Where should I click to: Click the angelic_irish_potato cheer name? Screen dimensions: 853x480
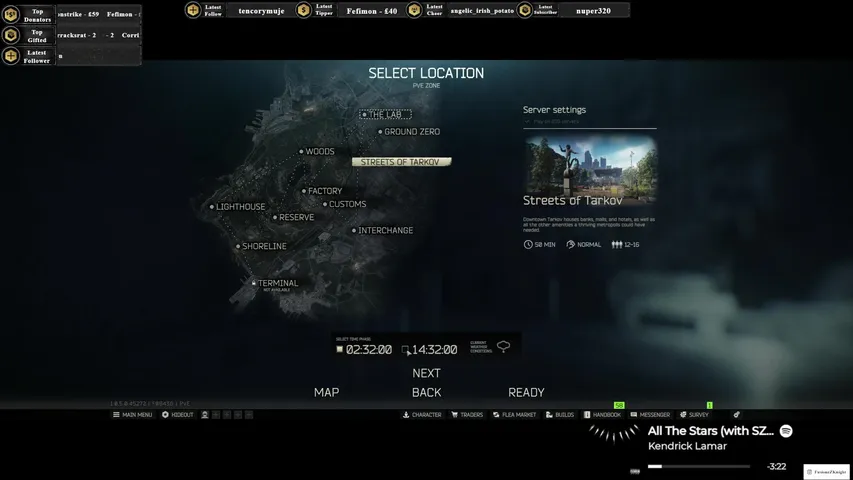coord(482,11)
